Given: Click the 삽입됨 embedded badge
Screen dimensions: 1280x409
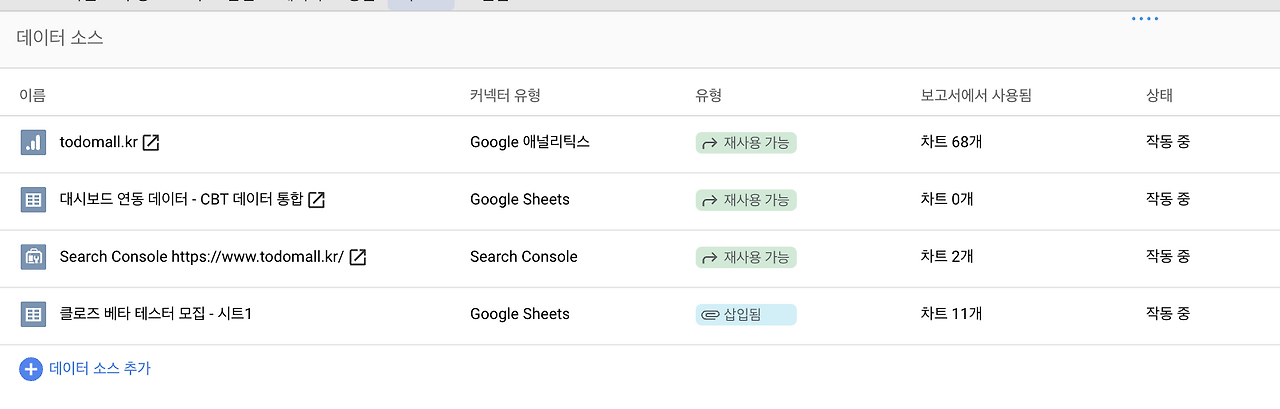Looking at the screenshot, I should click(746, 314).
